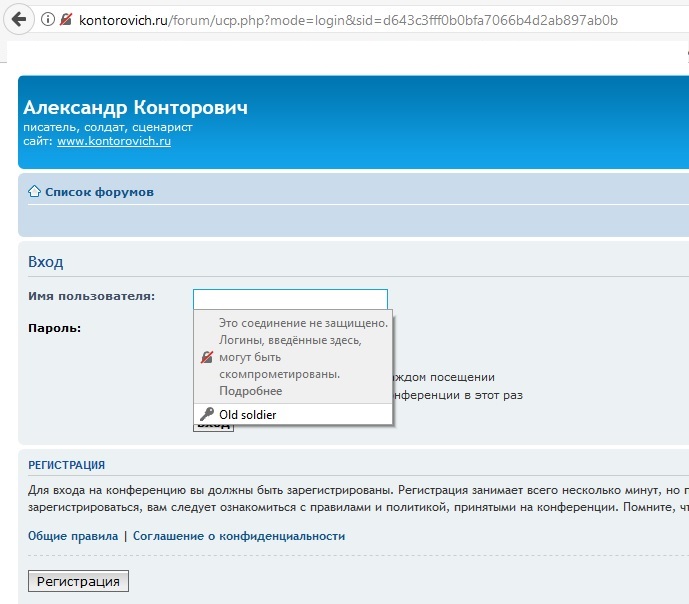Image resolution: width=689 pixels, height=604 pixels.
Task: Open the Список форумов link
Action: (99, 192)
